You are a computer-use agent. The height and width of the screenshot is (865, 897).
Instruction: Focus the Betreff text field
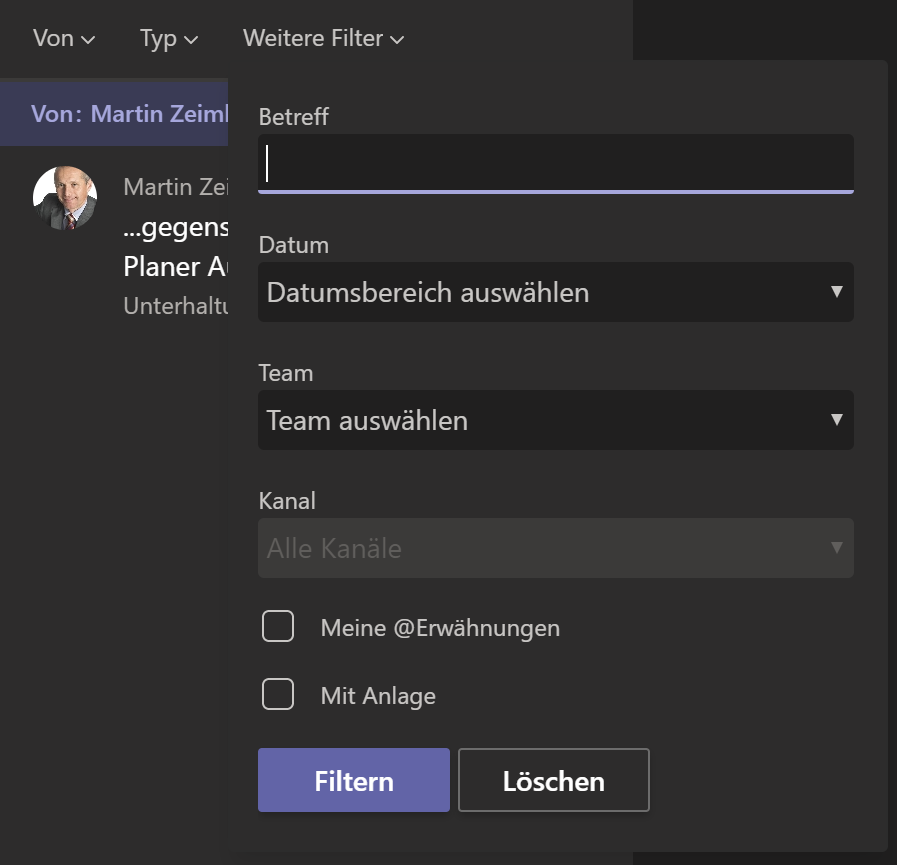[x=555, y=162]
